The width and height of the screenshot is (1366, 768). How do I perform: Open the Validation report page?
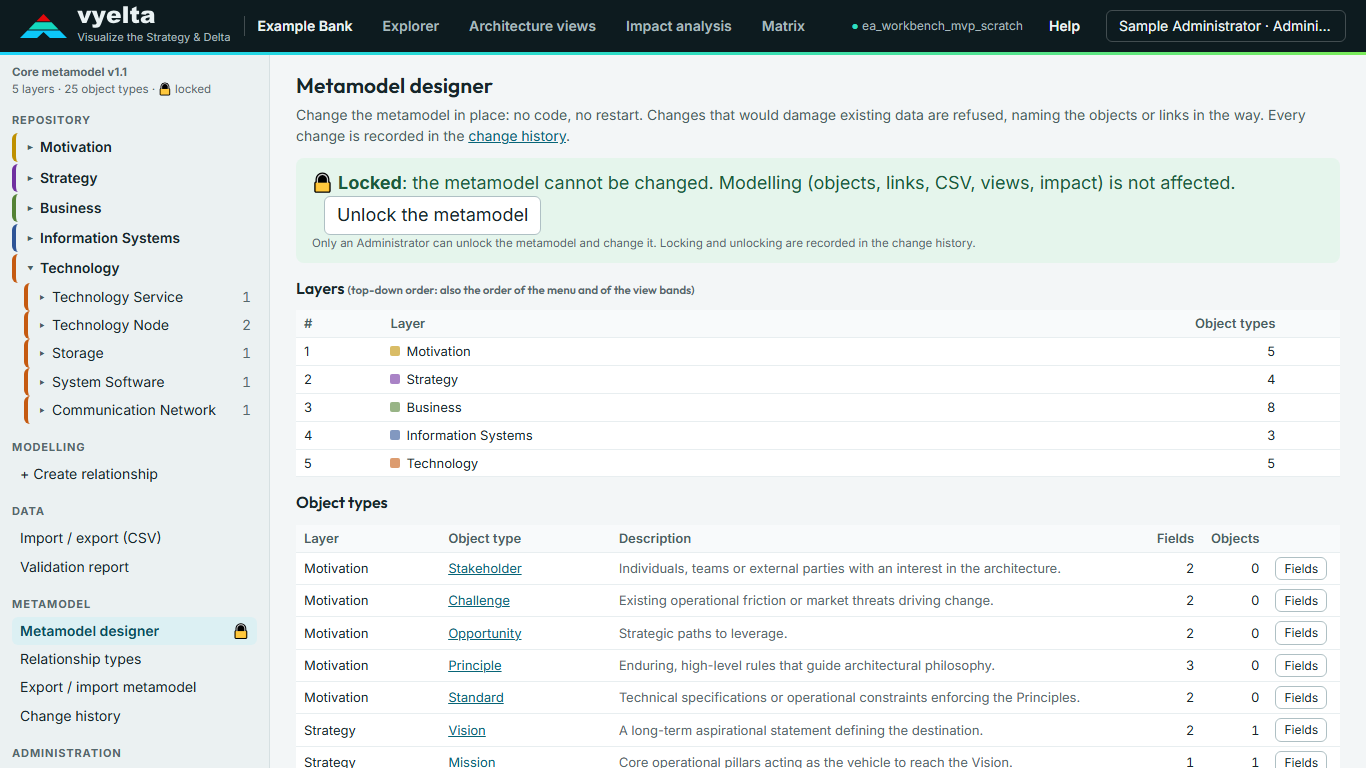[75, 567]
